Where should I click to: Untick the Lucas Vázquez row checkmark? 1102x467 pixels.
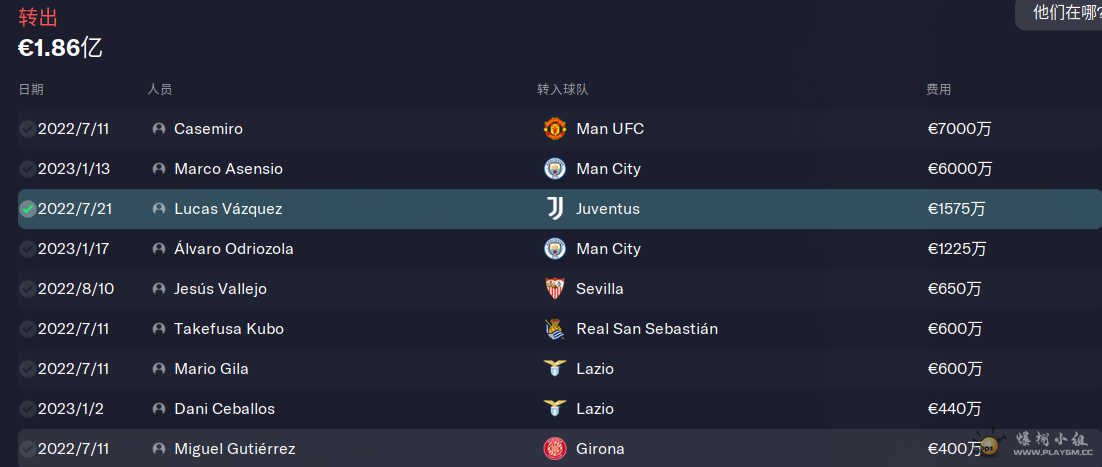pos(27,209)
